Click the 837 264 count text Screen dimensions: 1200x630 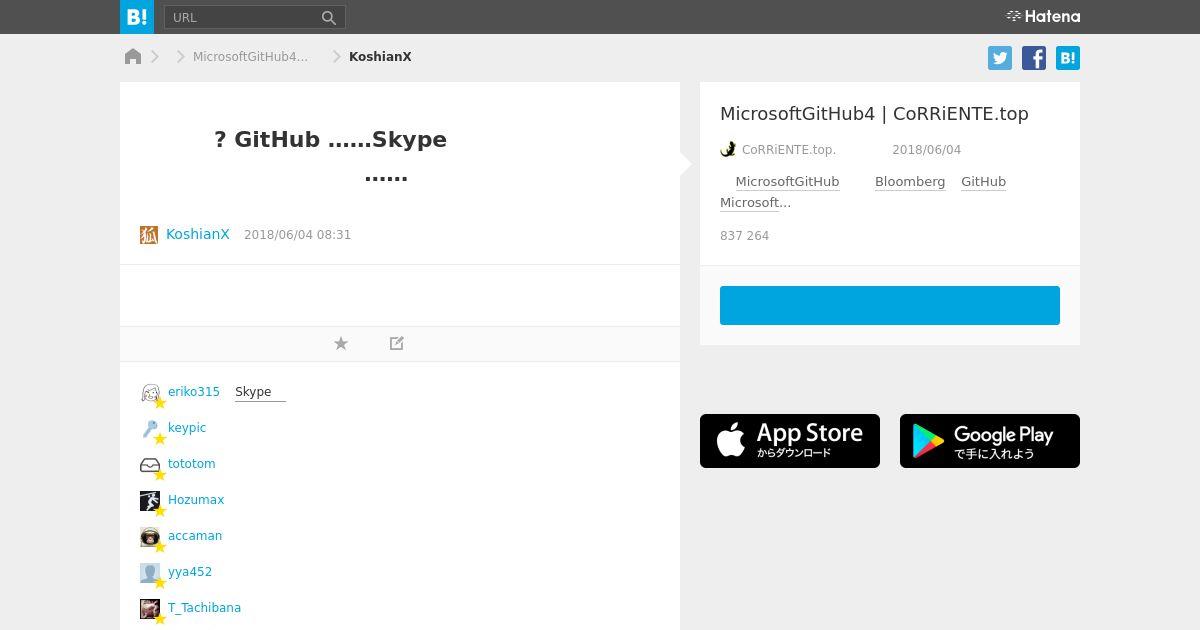point(744,236)
